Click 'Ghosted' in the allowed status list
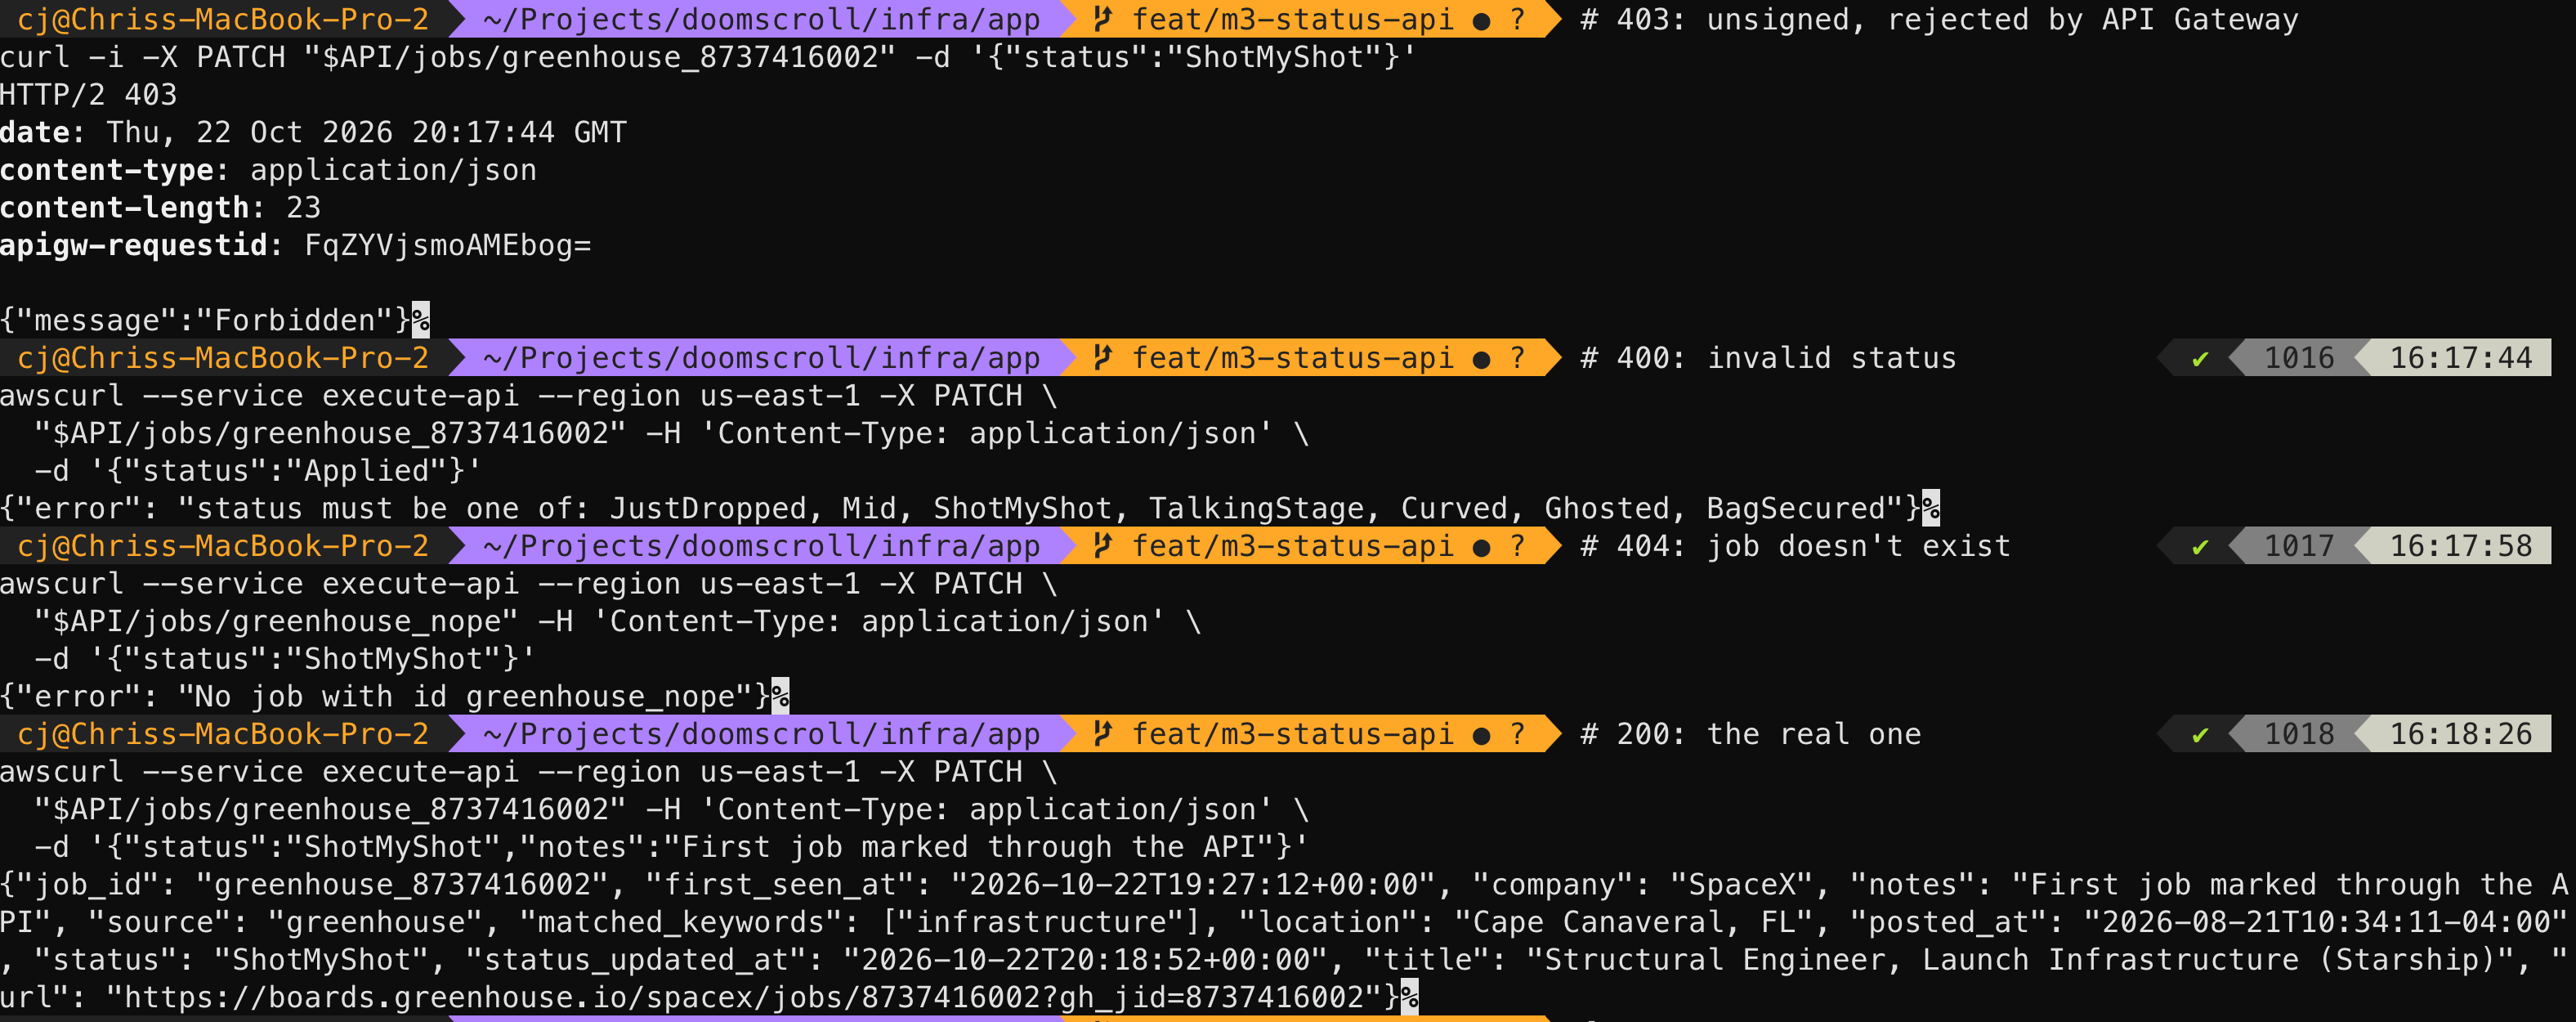 coord(1607,508)
